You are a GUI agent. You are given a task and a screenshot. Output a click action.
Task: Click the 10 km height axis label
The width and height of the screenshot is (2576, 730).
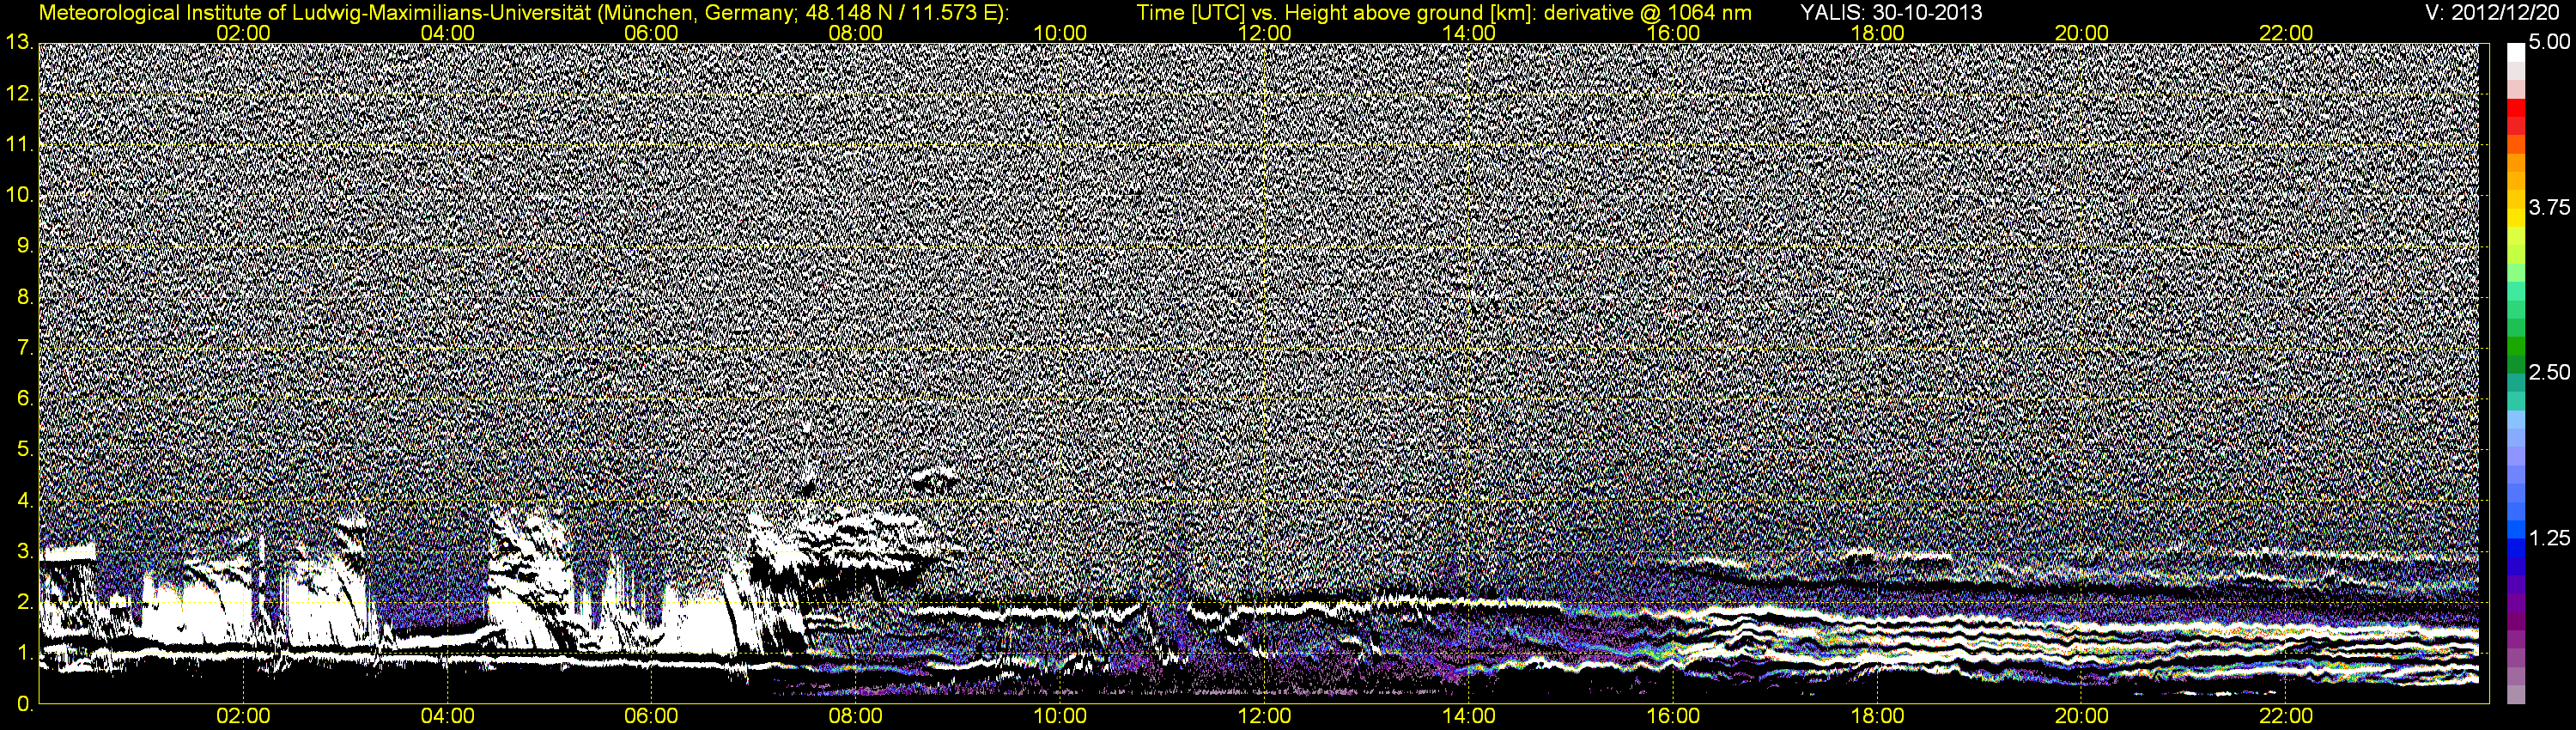(x=18, y=195)
